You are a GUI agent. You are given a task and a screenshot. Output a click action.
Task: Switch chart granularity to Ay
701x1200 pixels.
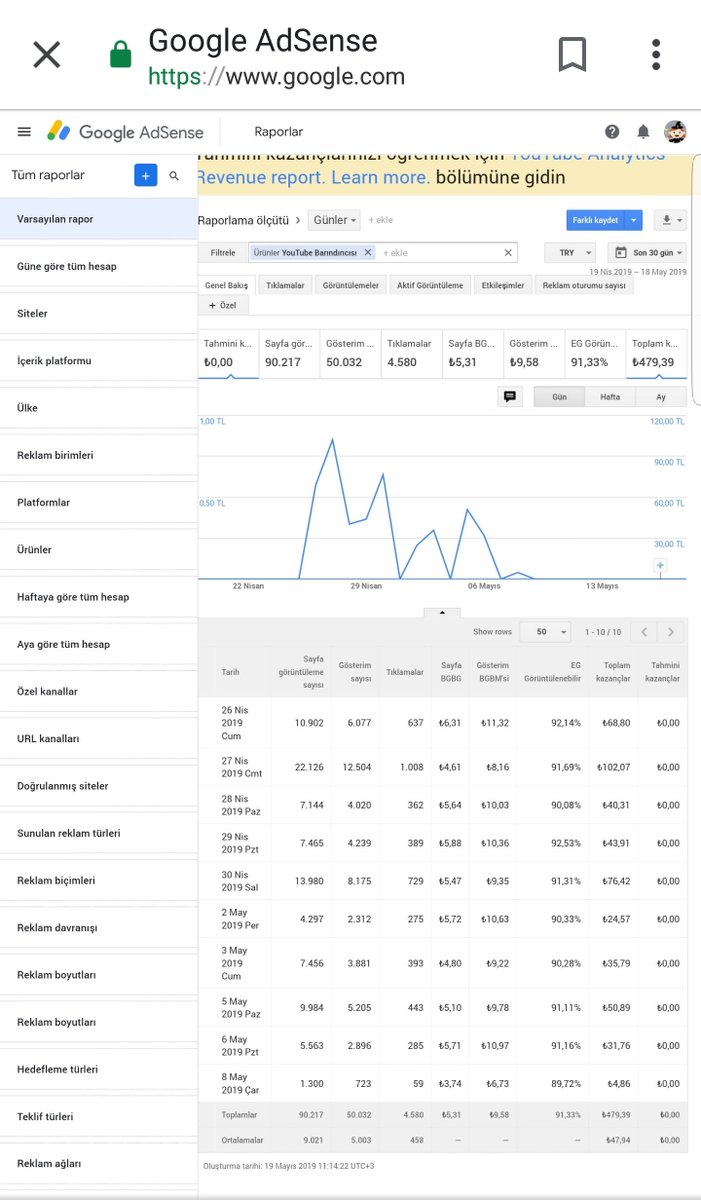tap(661, 397)
